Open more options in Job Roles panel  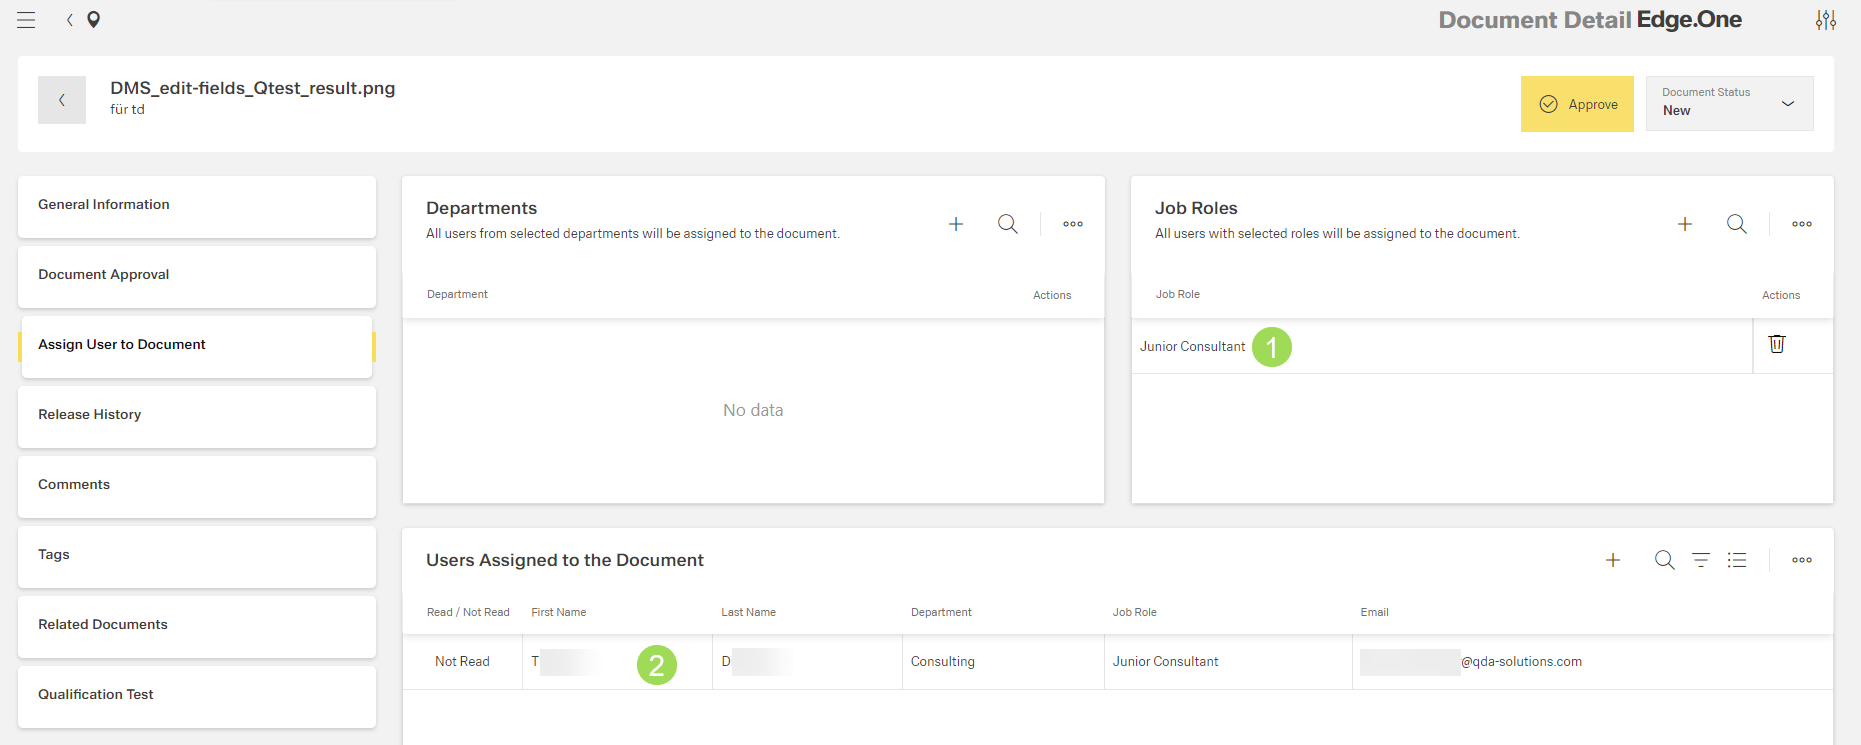pyautogui.click(x=1802, y=224)
